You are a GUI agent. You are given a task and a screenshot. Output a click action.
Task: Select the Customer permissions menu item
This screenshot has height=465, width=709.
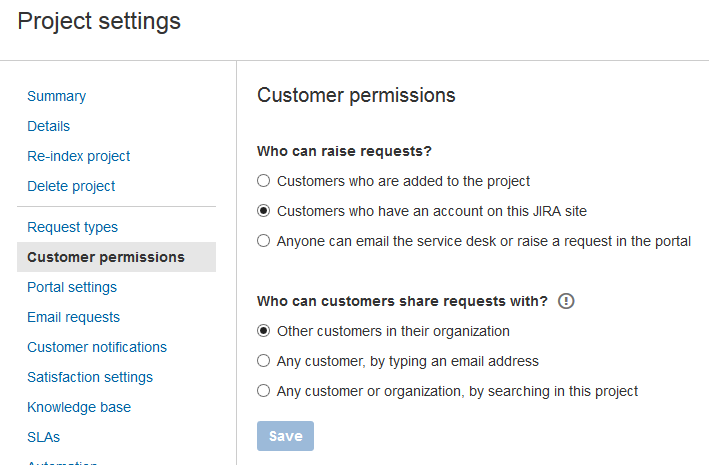(x=116, y=257)
